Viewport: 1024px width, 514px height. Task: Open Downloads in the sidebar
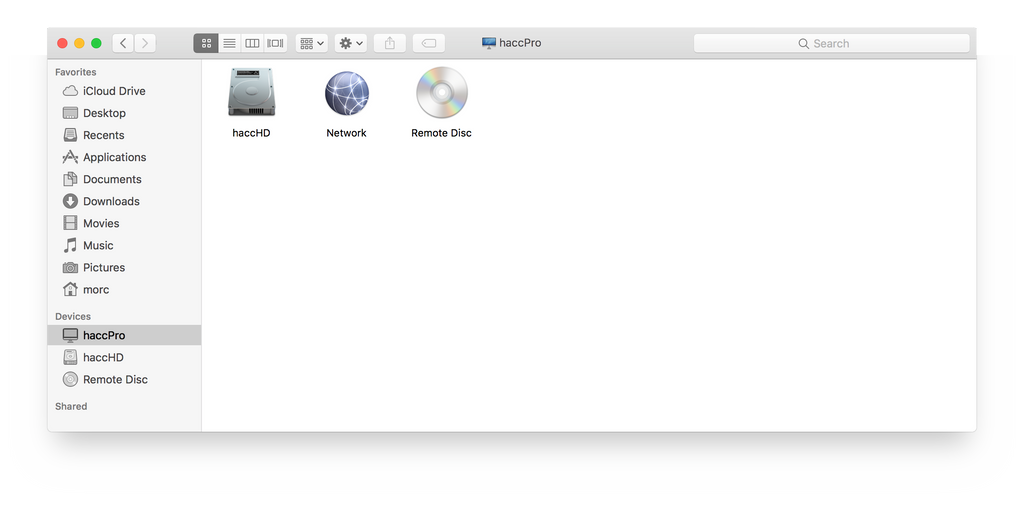tap(124, 201)
